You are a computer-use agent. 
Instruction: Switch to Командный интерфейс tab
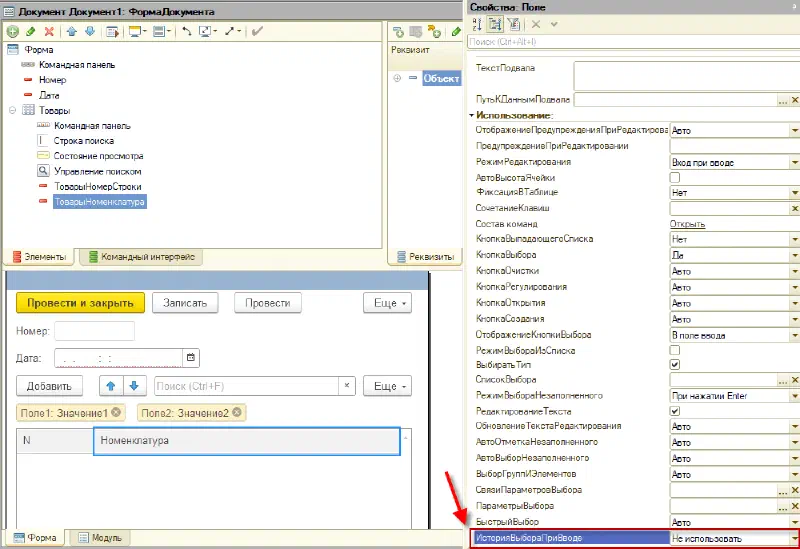point(141,257)
